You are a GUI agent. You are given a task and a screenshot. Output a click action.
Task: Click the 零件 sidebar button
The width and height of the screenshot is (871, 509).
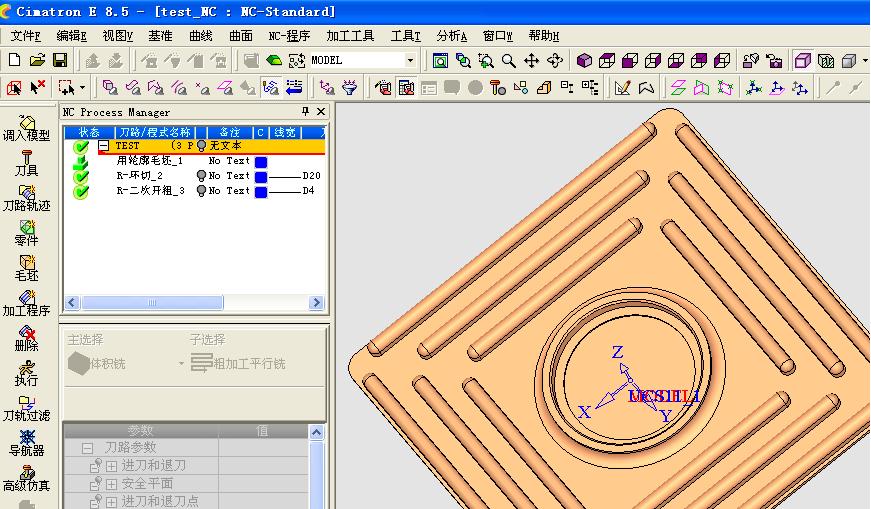click(x=26, y=234)
